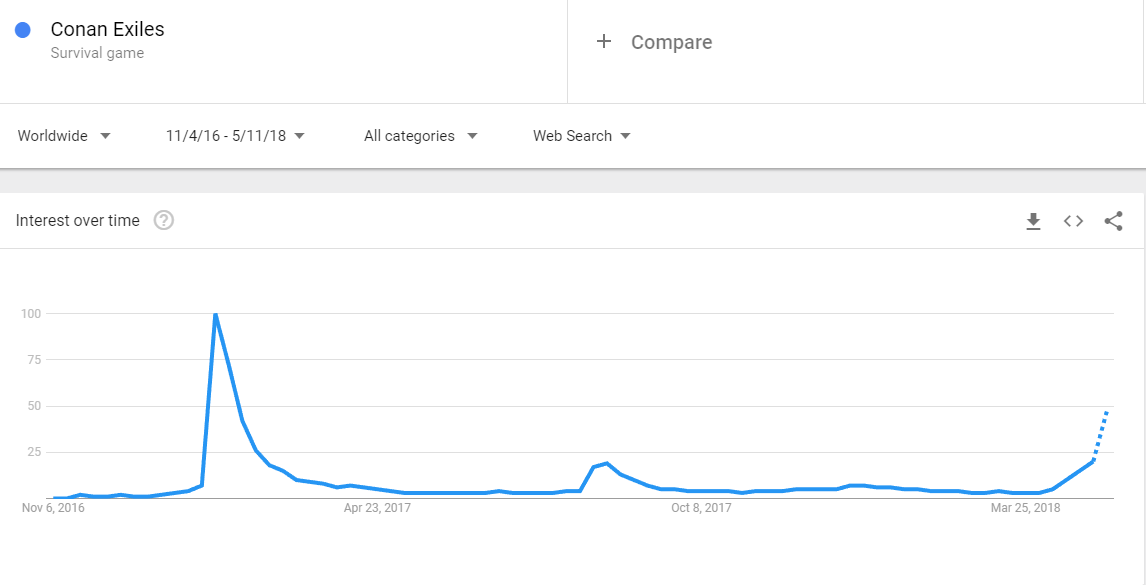This screenshot has width=1146, height=585.
Task: Click the Apr 23, 2017 axis label
Action: click(x=377, y=507)
